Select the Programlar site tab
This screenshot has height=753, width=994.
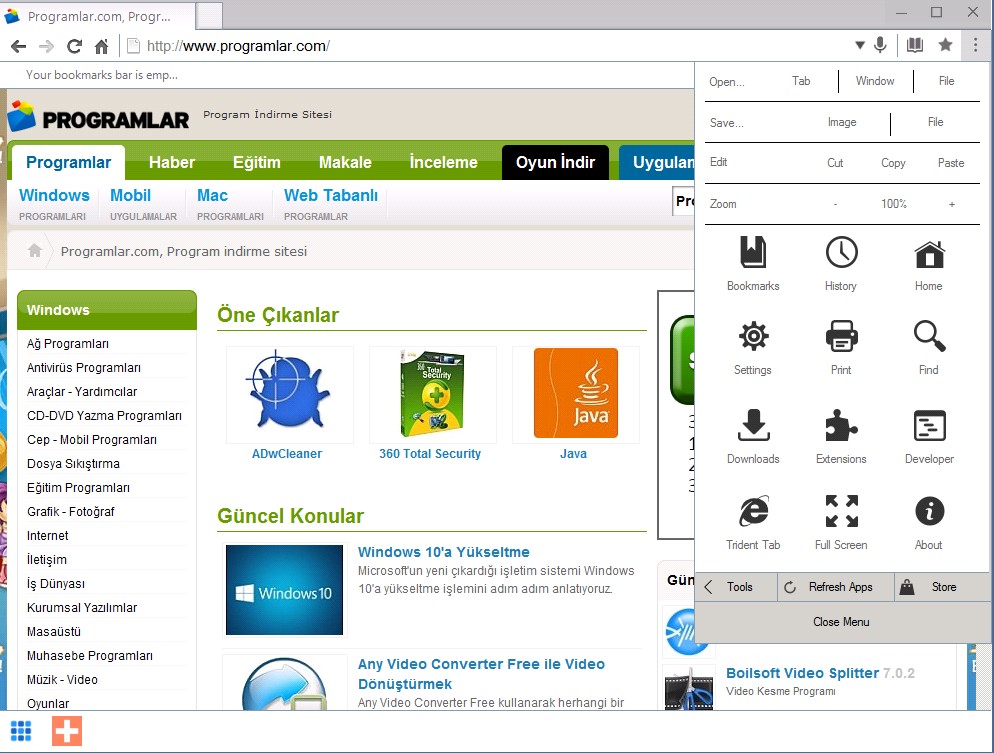tap(68, 162)
